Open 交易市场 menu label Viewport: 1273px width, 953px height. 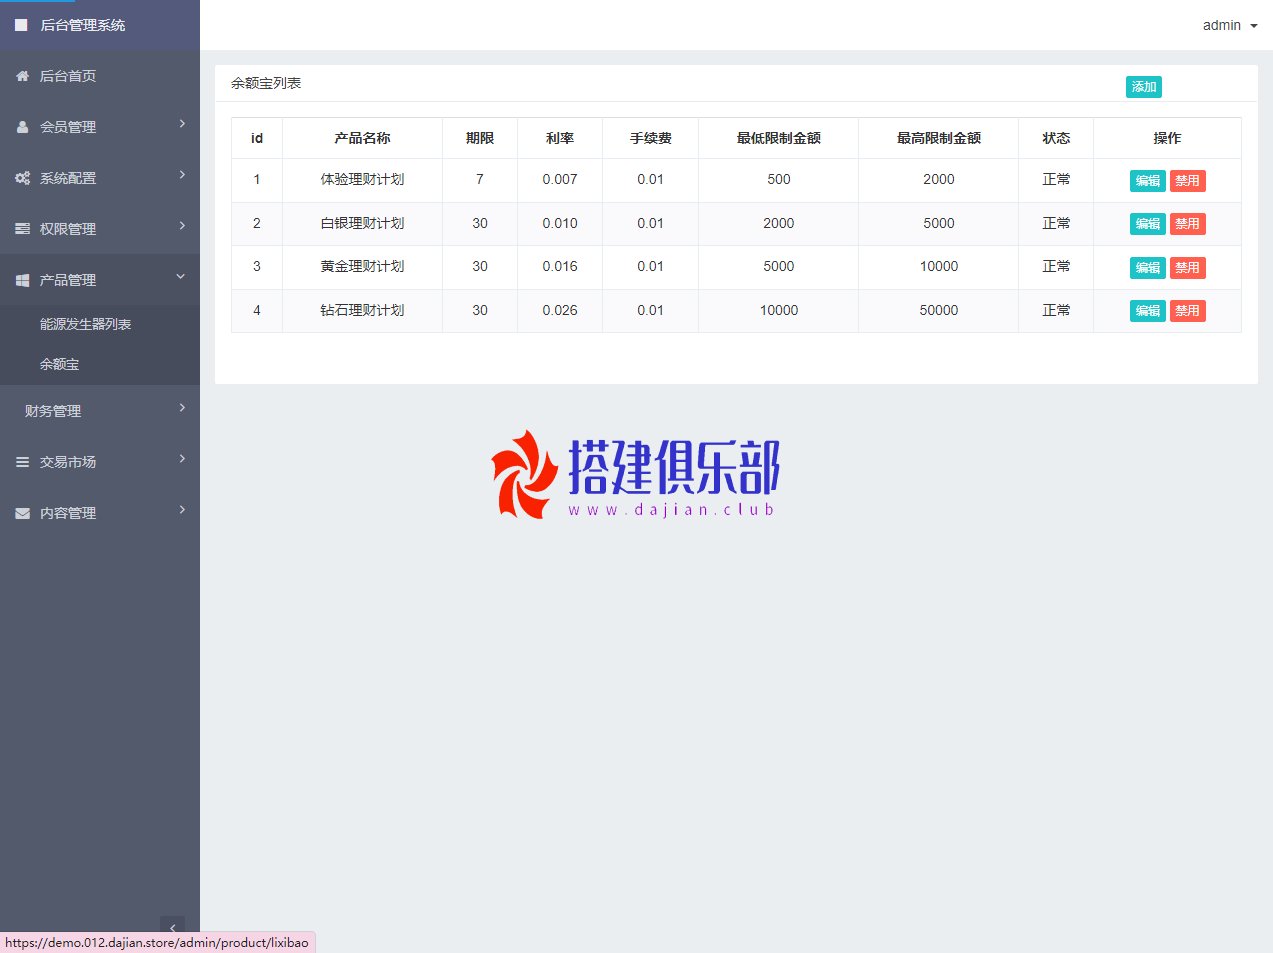point(68,462)
